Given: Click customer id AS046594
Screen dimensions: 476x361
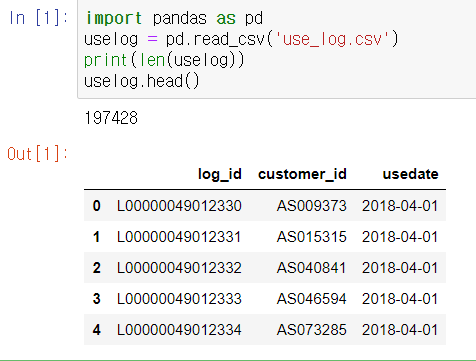Looking at the screenshot, I should tap(312, 299).
